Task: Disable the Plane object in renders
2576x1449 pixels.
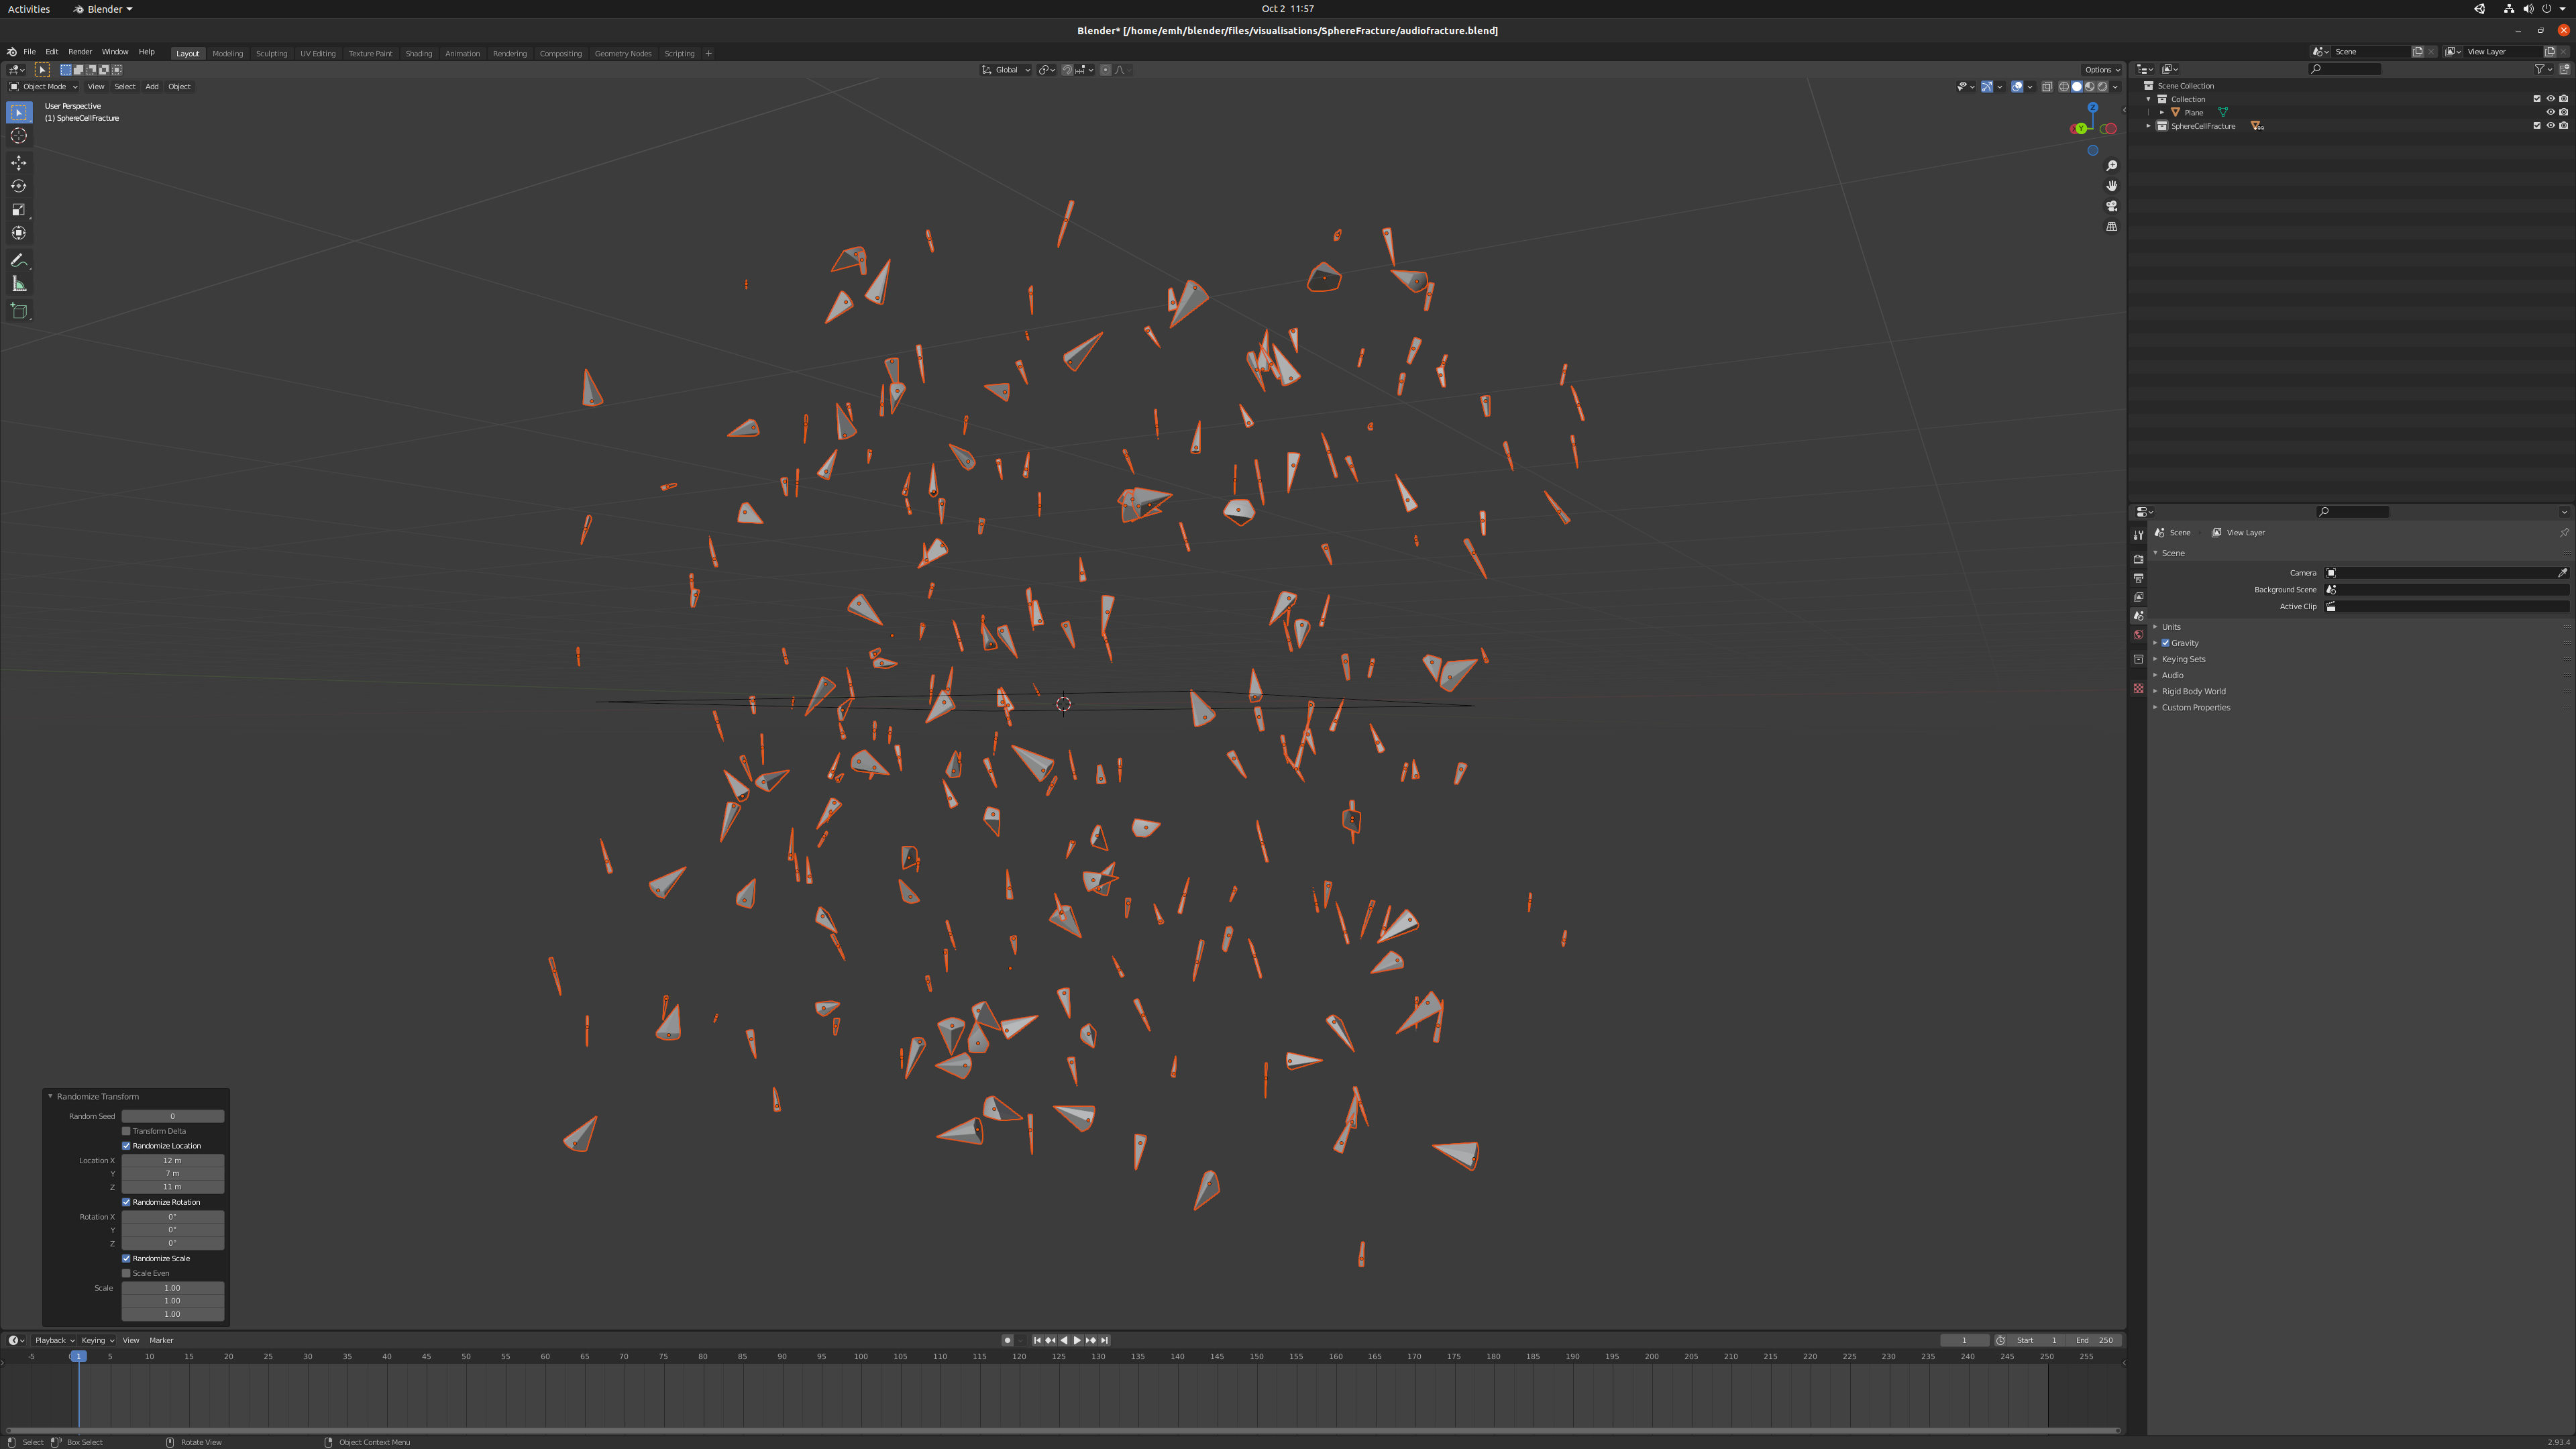Action: point(2564,112)
